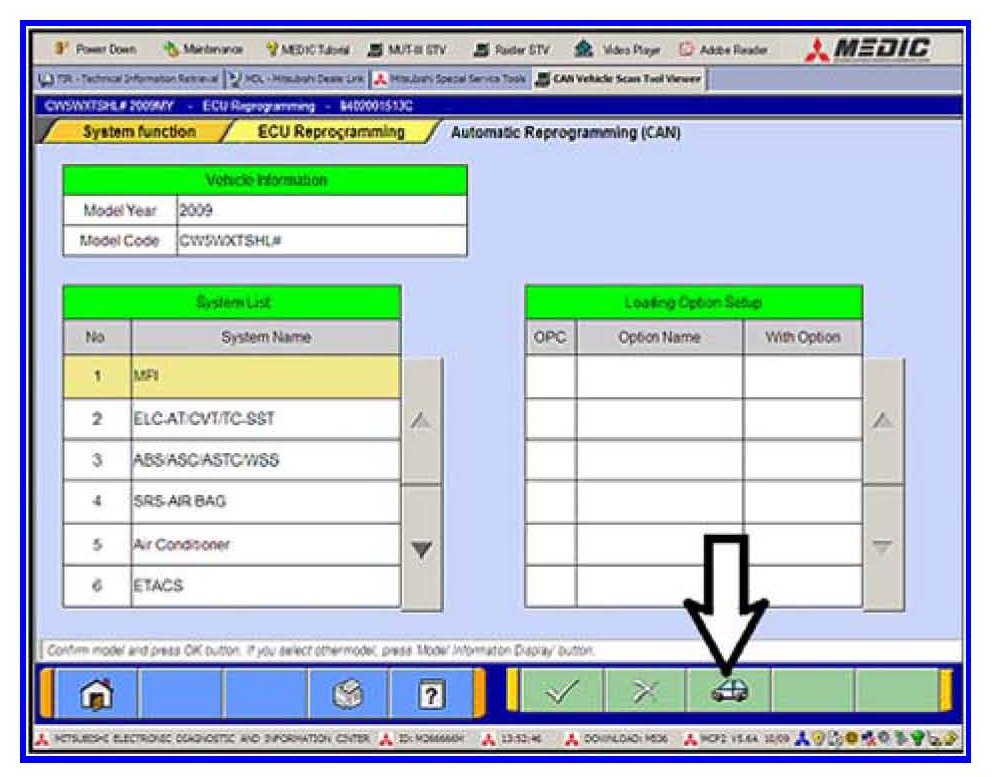Open Model Information Display car icon
Viewport: 993px width, 777px height.
coord(728,691)
